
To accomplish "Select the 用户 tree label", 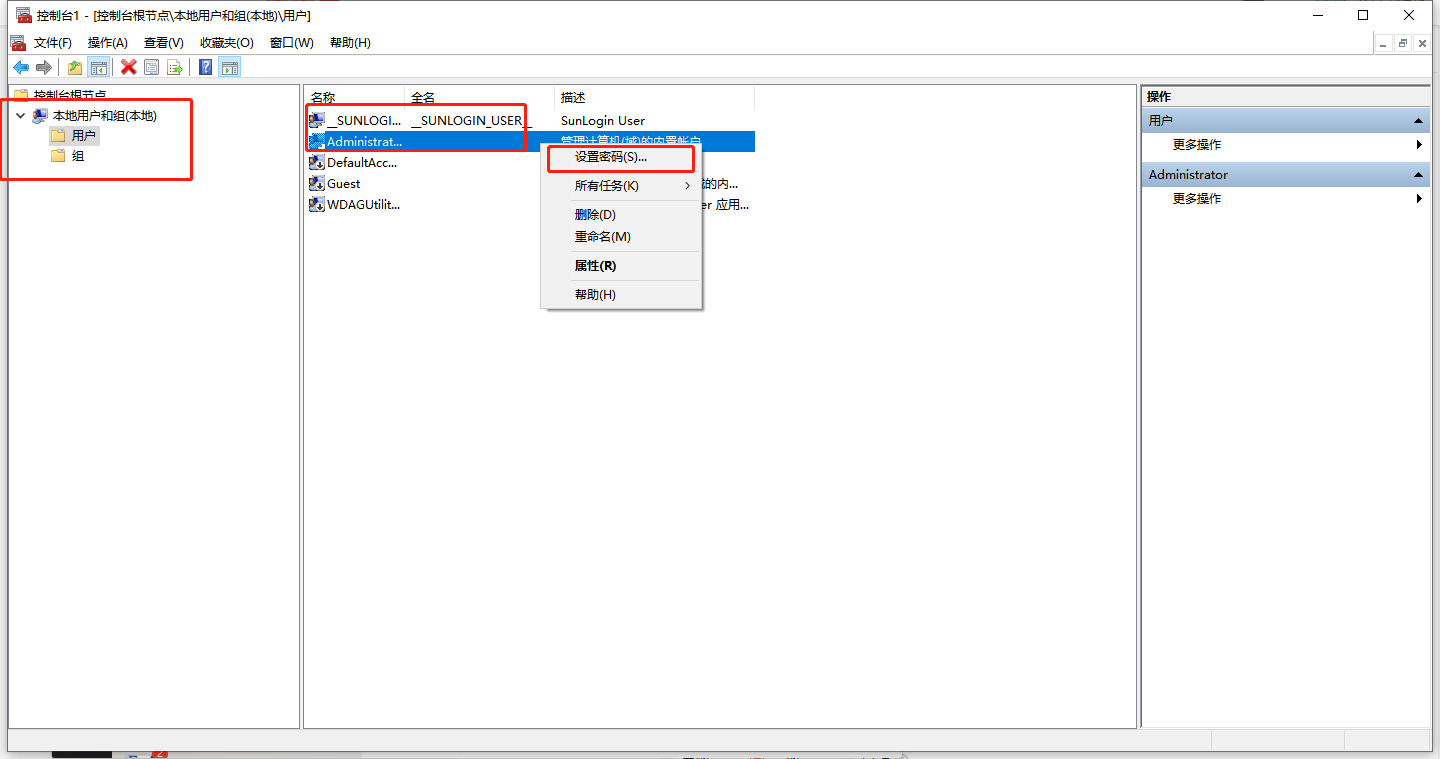I will 84,135.
